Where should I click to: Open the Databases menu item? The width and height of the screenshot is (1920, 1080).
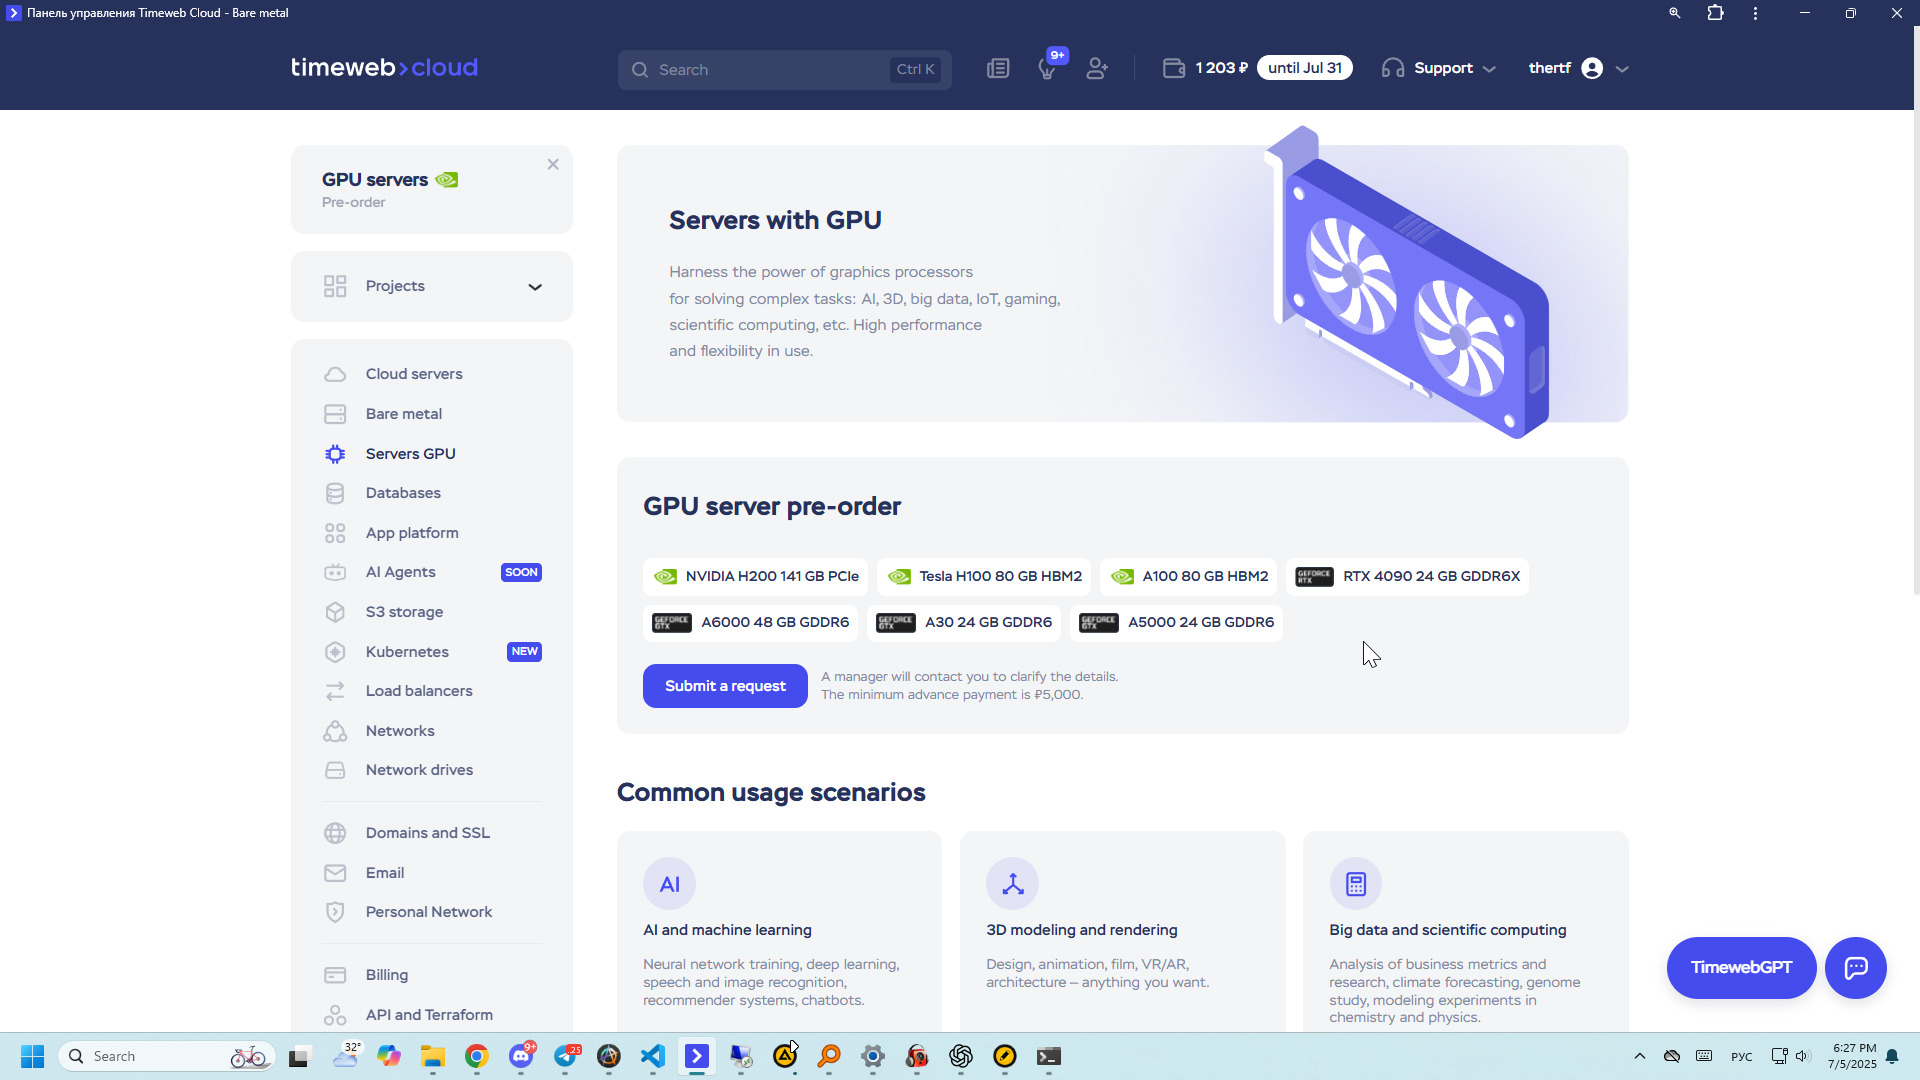402,493
